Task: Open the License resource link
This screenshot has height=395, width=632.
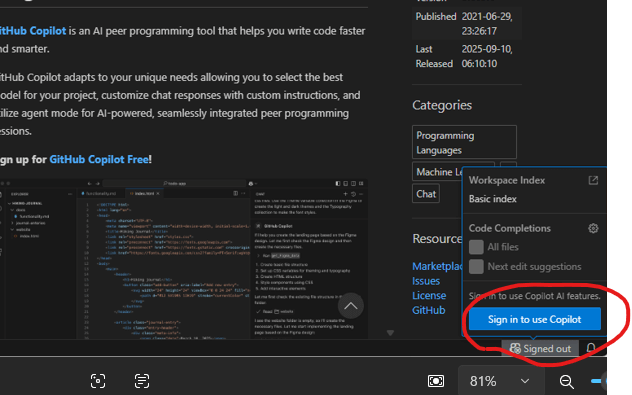Action: [x=429, y=295]
